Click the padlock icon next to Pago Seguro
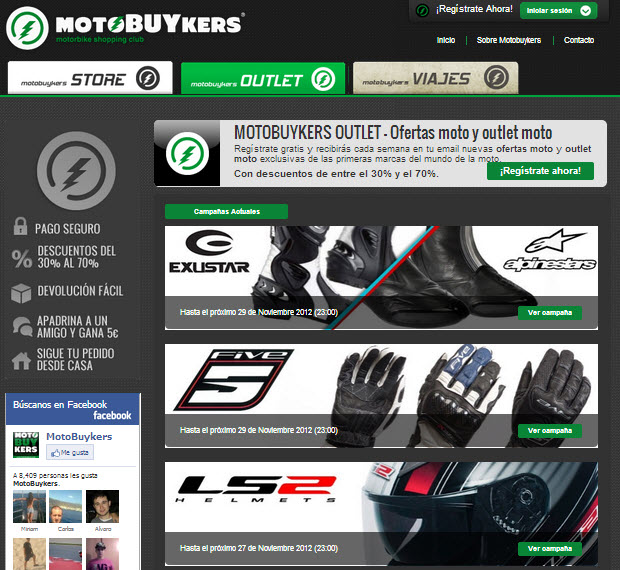Viewport: 620px width, 570px height. [21, 226]
